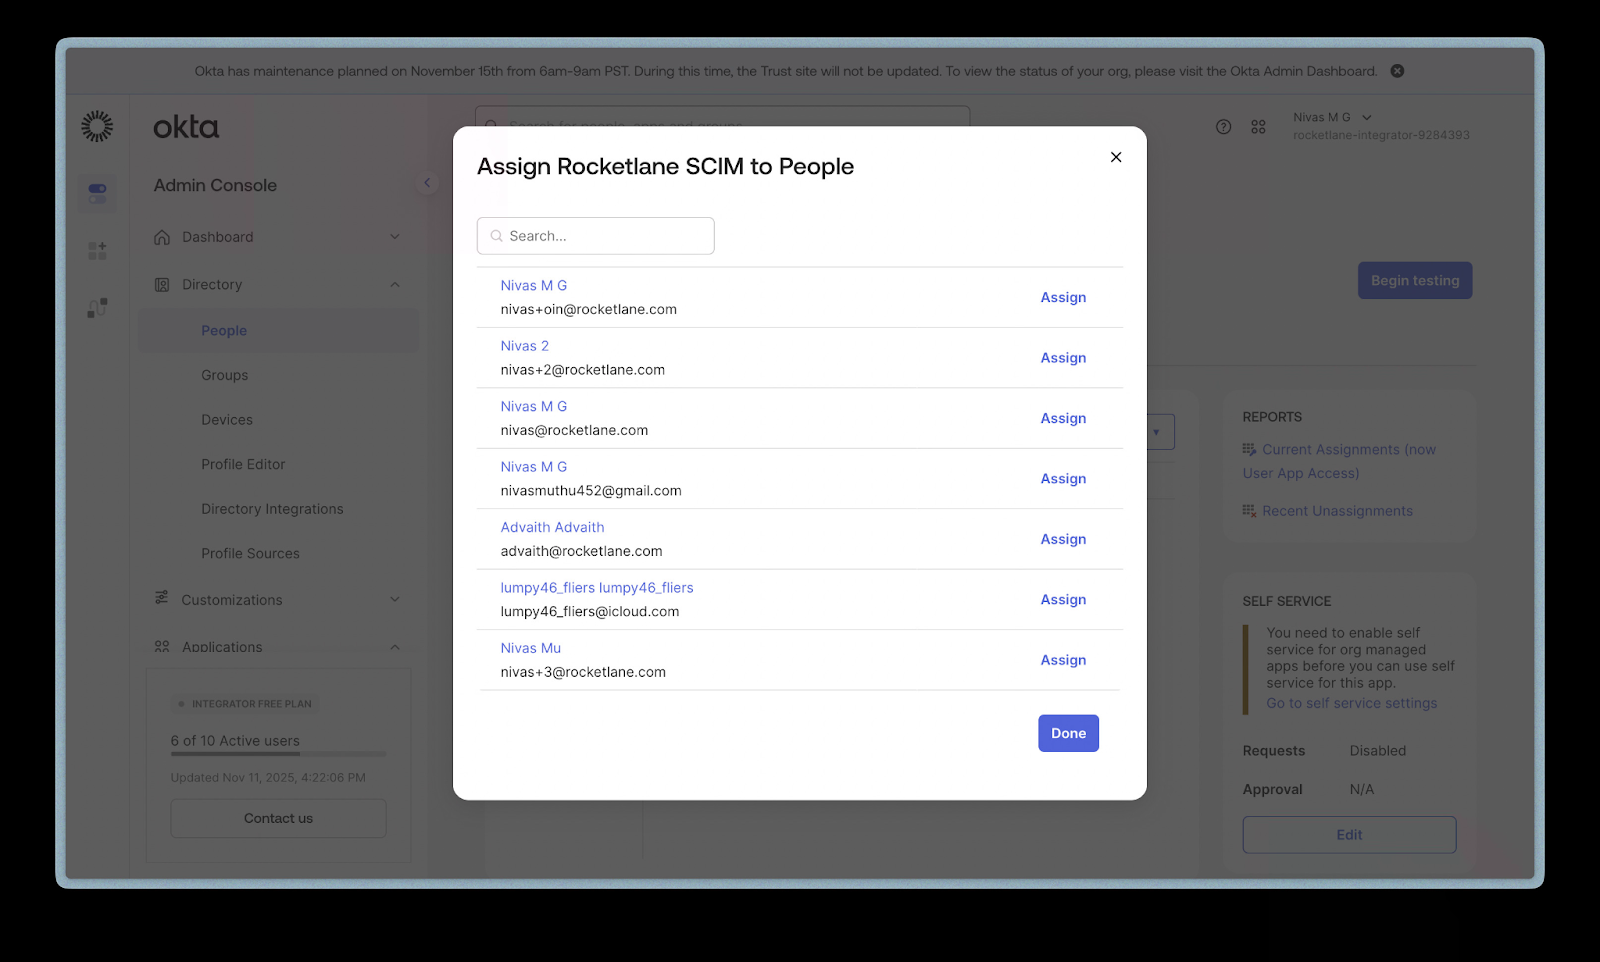Assign nivas+oin@rocketlane.com user
The height and width of the screenshot is (962, 1600).
tap(1063, 297)
